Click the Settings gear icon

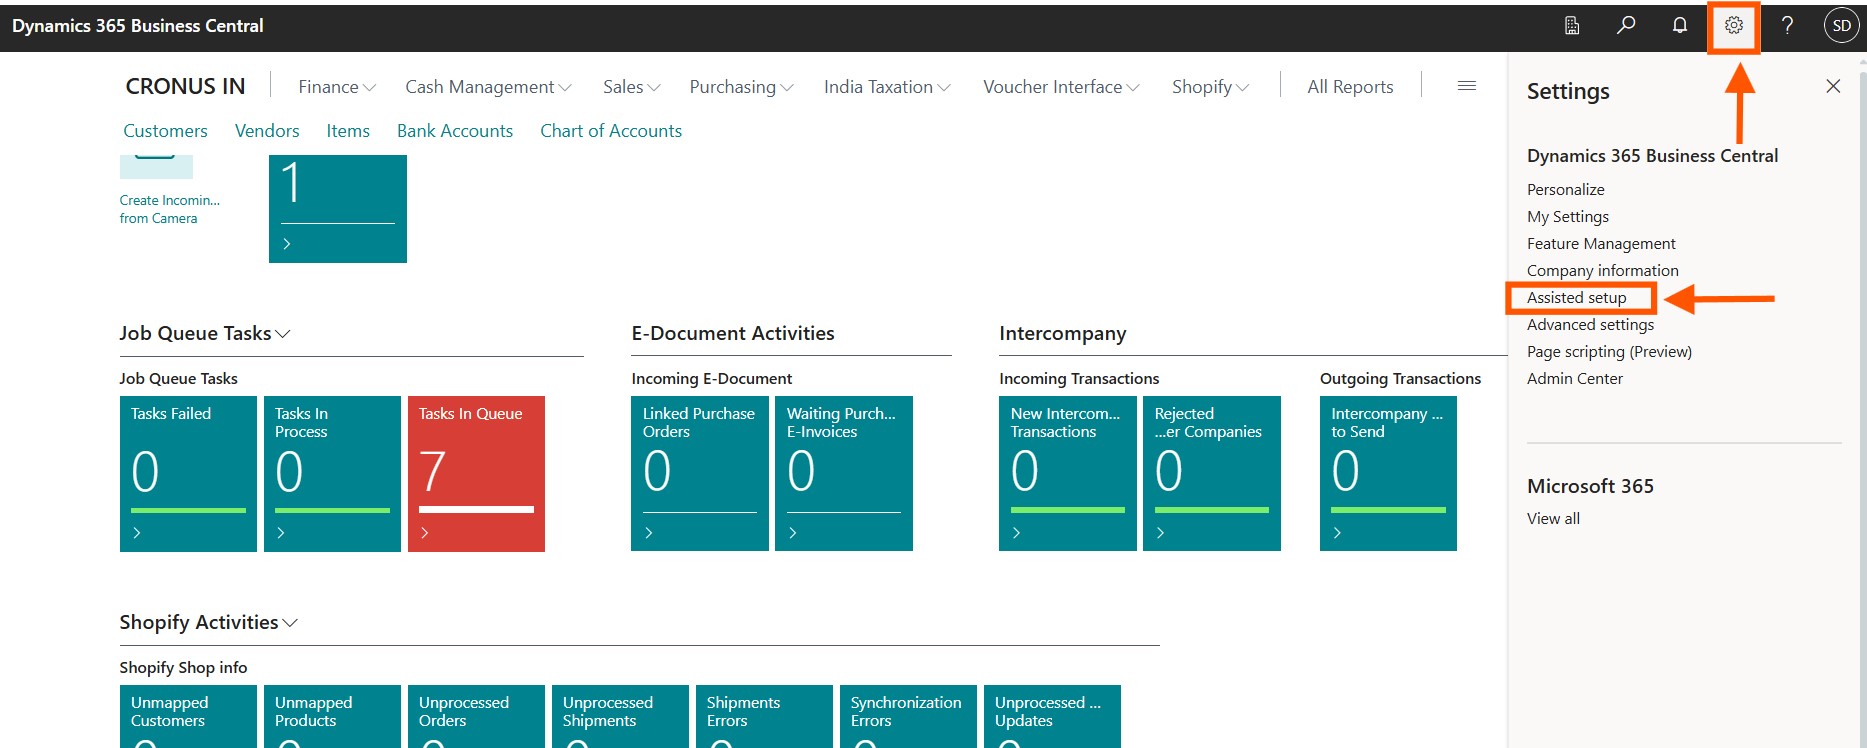[1733, 26]
